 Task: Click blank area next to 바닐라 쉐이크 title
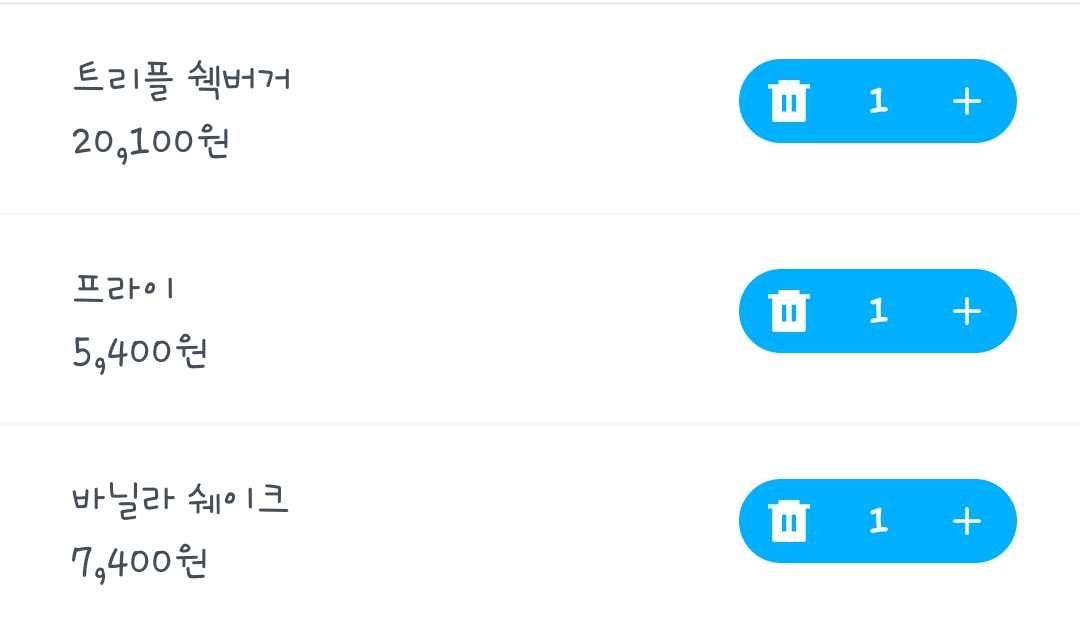tap(510, 499)
